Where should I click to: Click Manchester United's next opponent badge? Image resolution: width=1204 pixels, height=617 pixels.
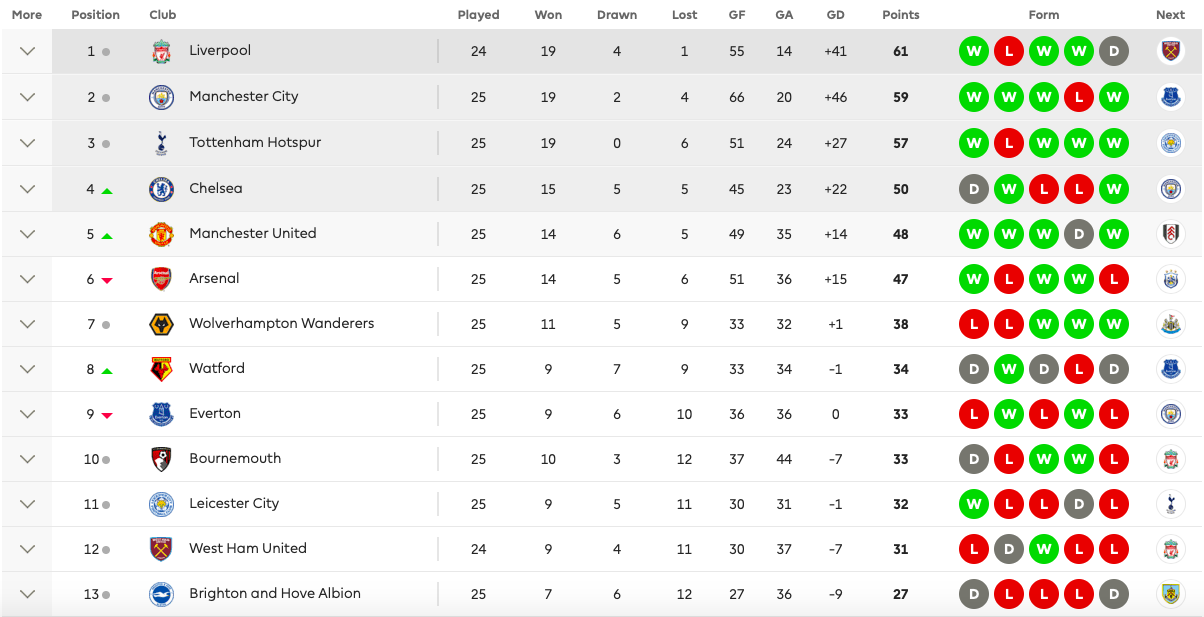coord(1170,234)
